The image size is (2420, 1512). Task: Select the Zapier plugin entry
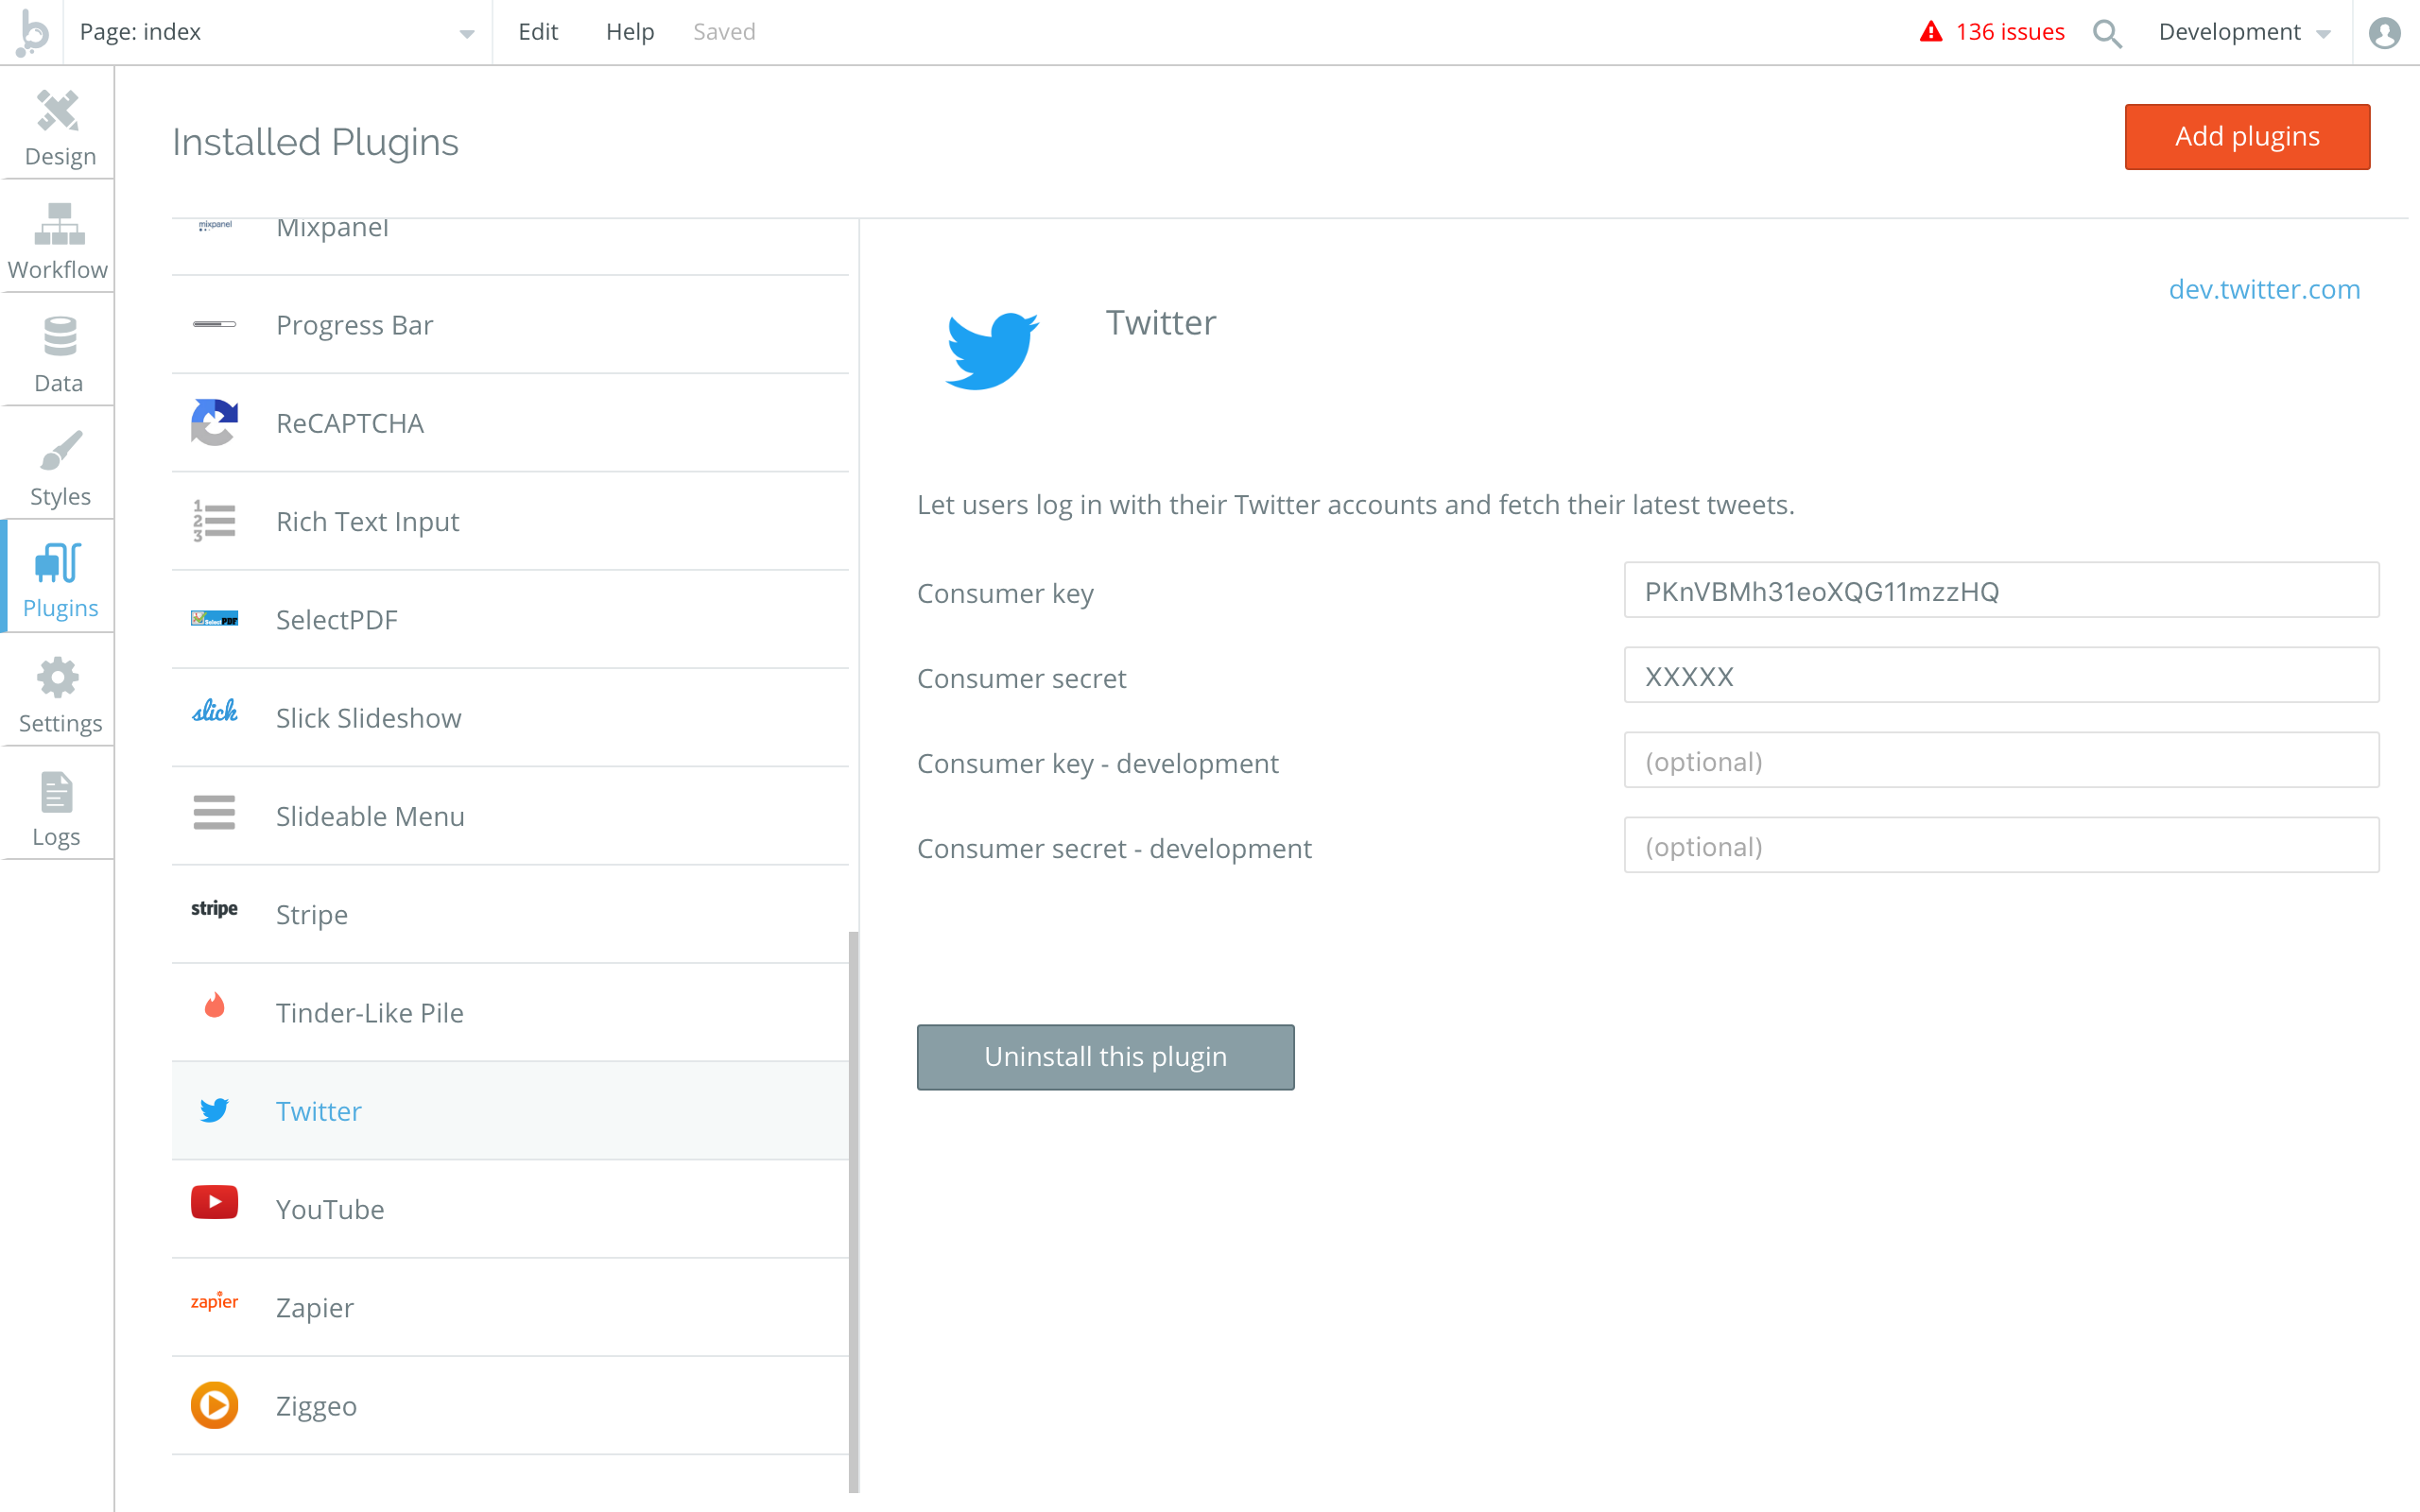coord(510,1307)
